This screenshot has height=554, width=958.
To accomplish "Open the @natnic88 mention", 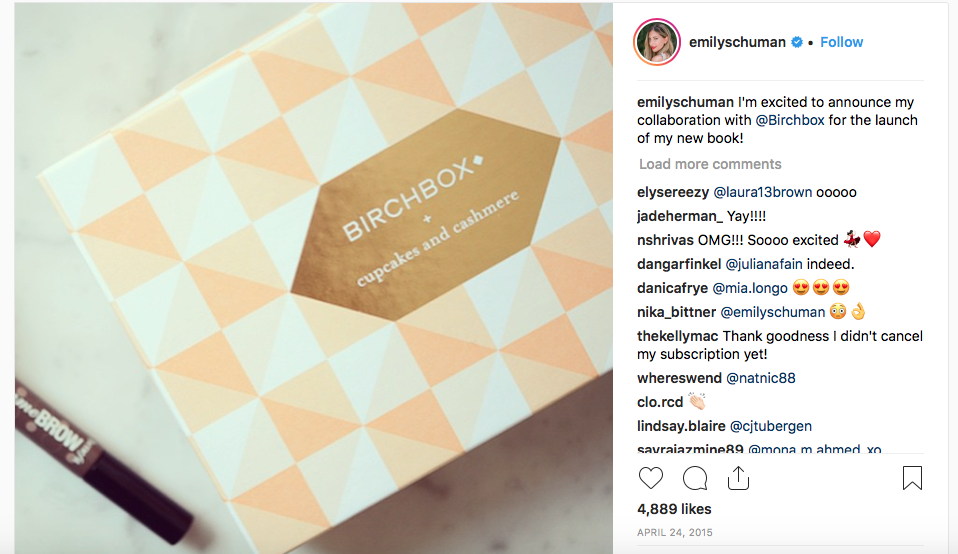I will (761, 378).
